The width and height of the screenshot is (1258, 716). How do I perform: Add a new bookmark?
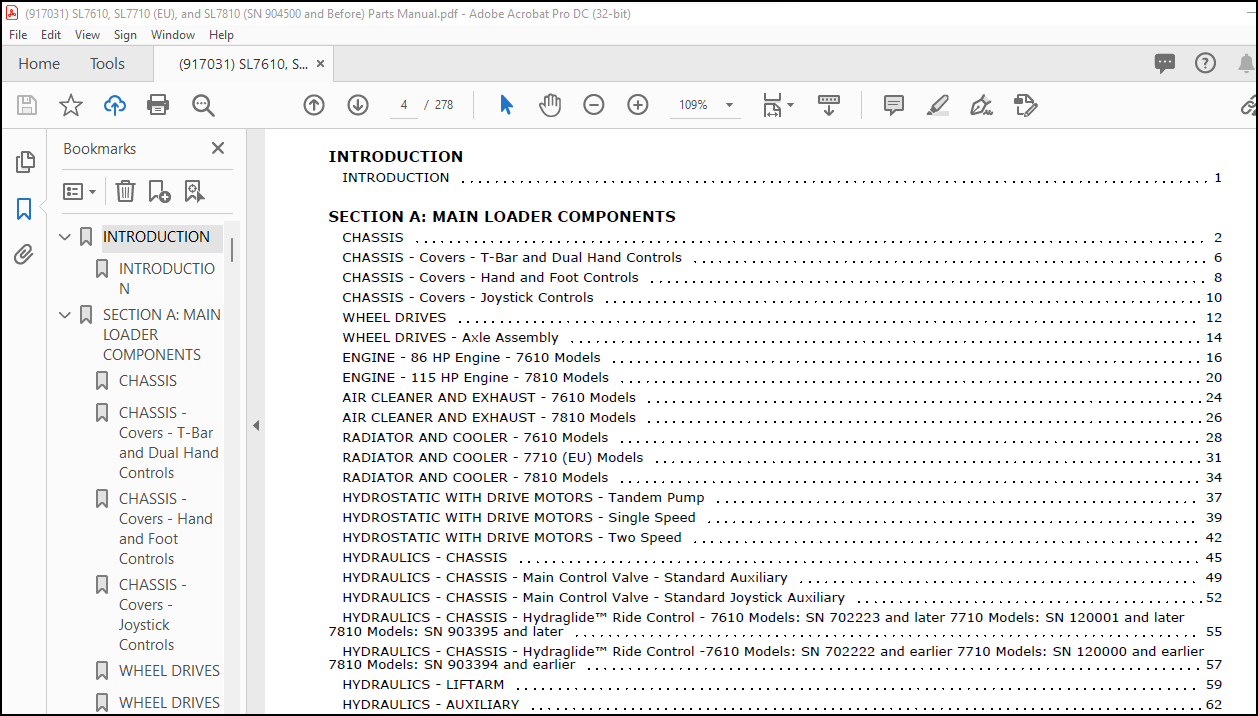[159, 191]
